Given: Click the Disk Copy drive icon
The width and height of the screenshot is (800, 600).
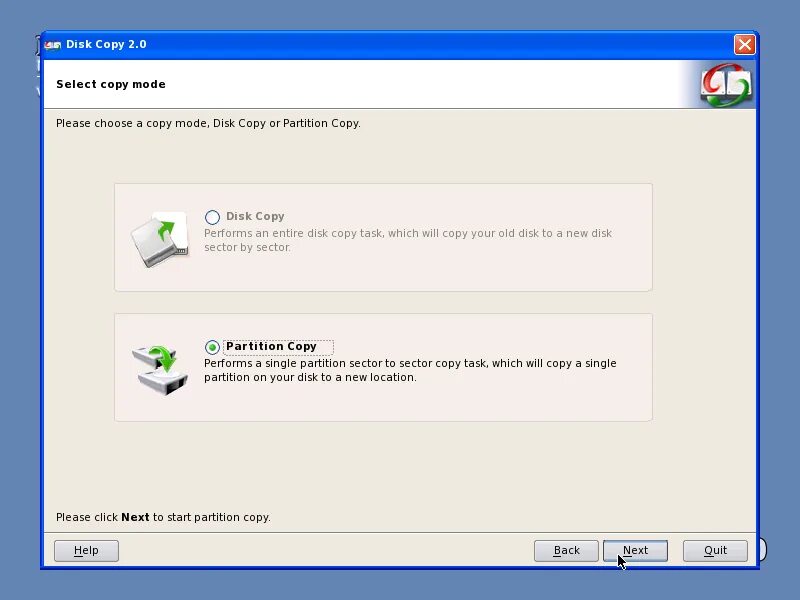Looking at the screenshot, I should pos(160,239).
